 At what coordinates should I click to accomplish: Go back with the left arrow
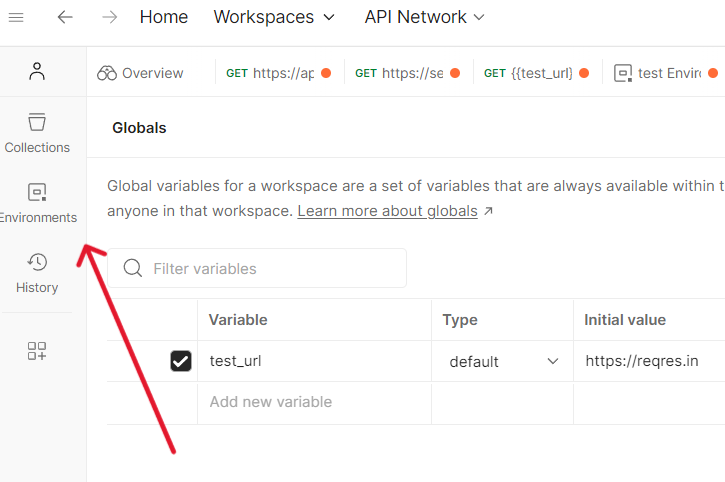[x=65, y=17]
